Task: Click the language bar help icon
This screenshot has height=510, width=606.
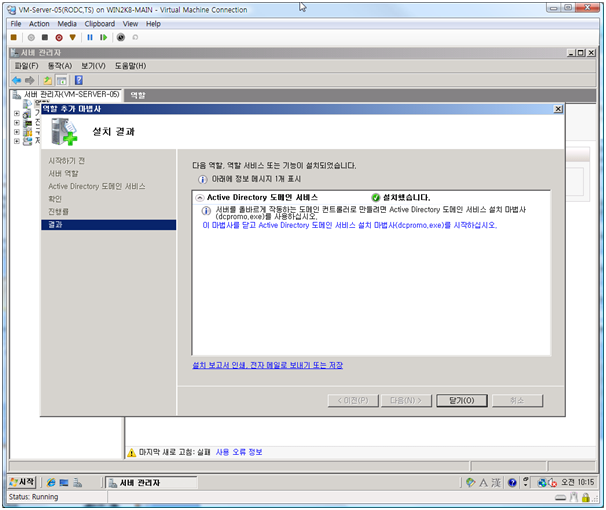Action: click(512, 483)
